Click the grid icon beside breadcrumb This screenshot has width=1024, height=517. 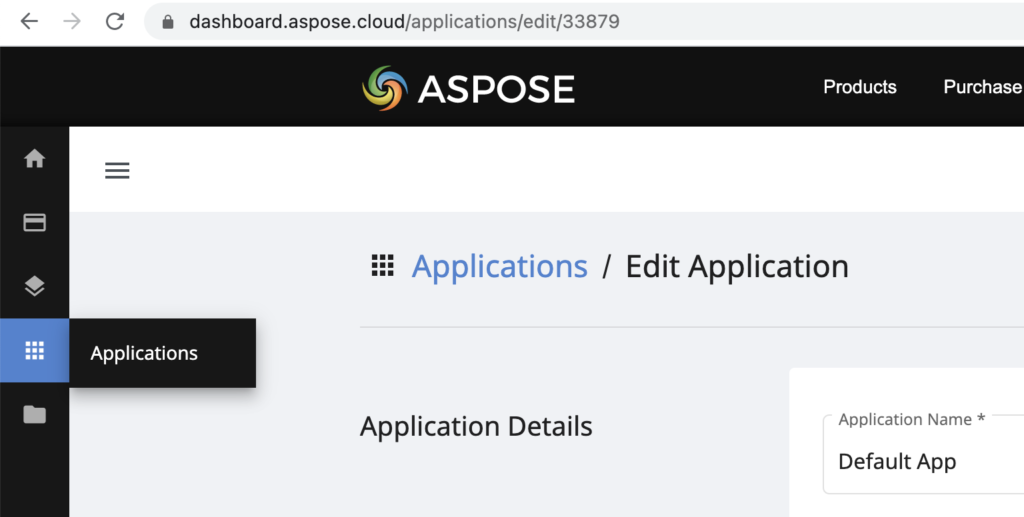click(382, 266)
